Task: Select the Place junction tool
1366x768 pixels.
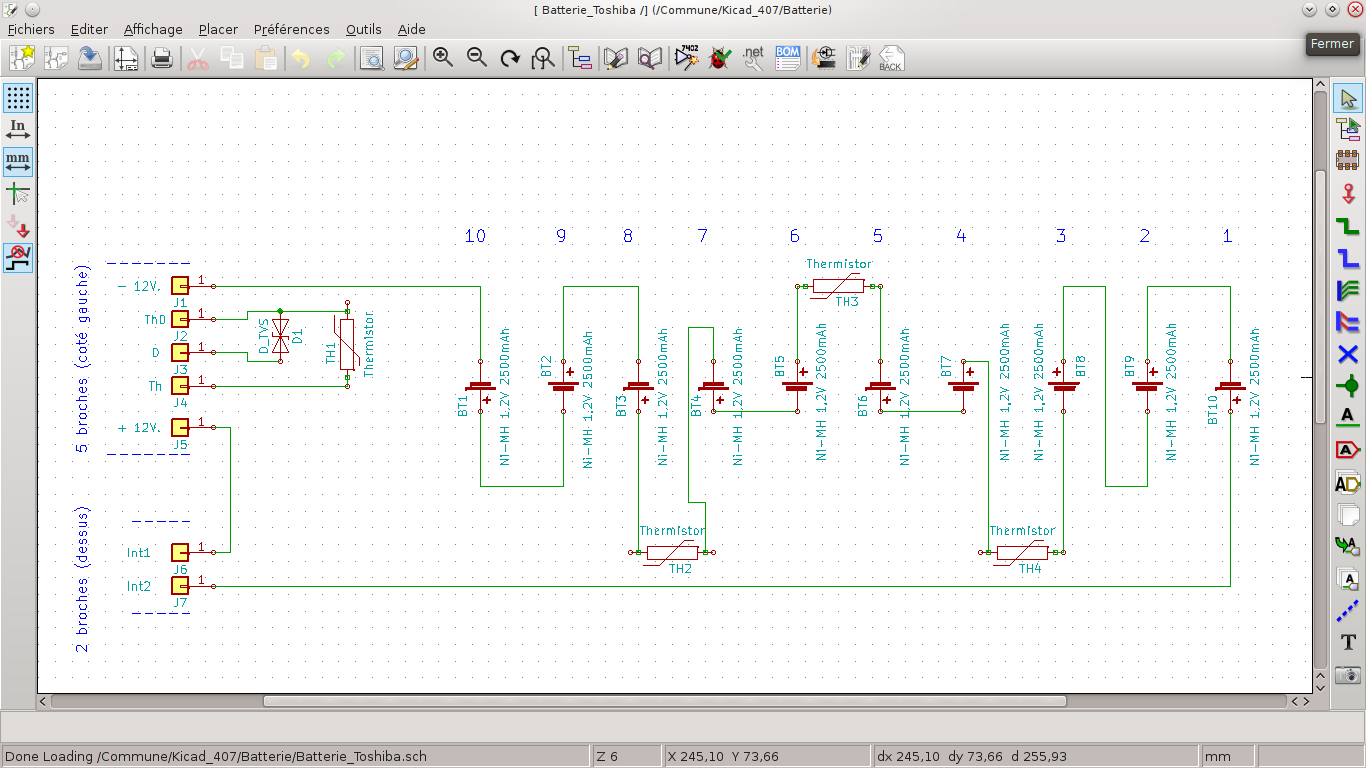Action: click(x=1348, y=383)
